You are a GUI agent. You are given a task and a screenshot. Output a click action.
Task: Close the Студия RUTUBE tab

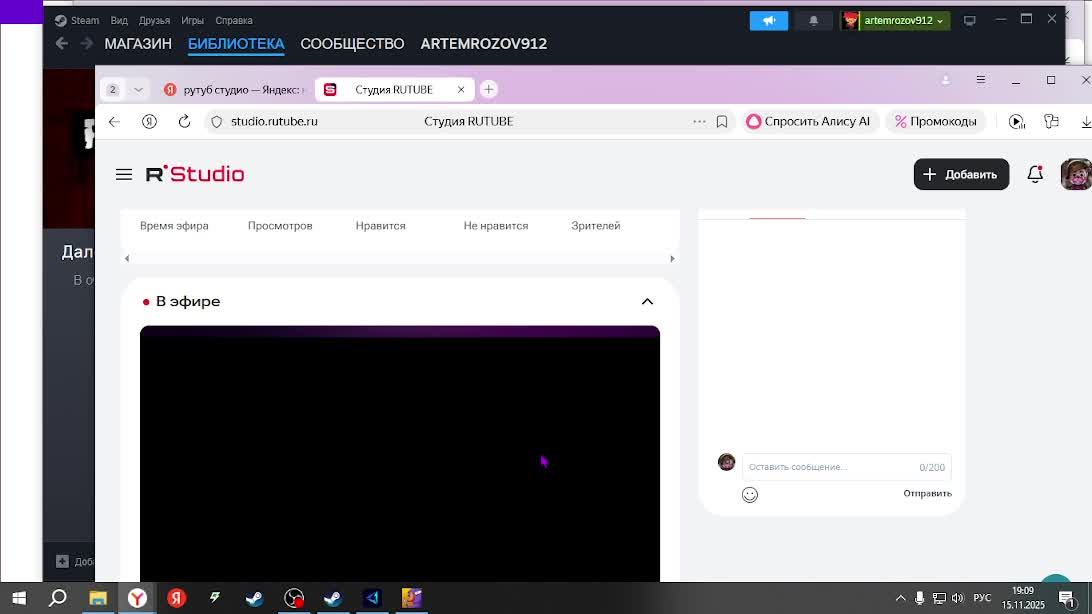tap(460, 90)
